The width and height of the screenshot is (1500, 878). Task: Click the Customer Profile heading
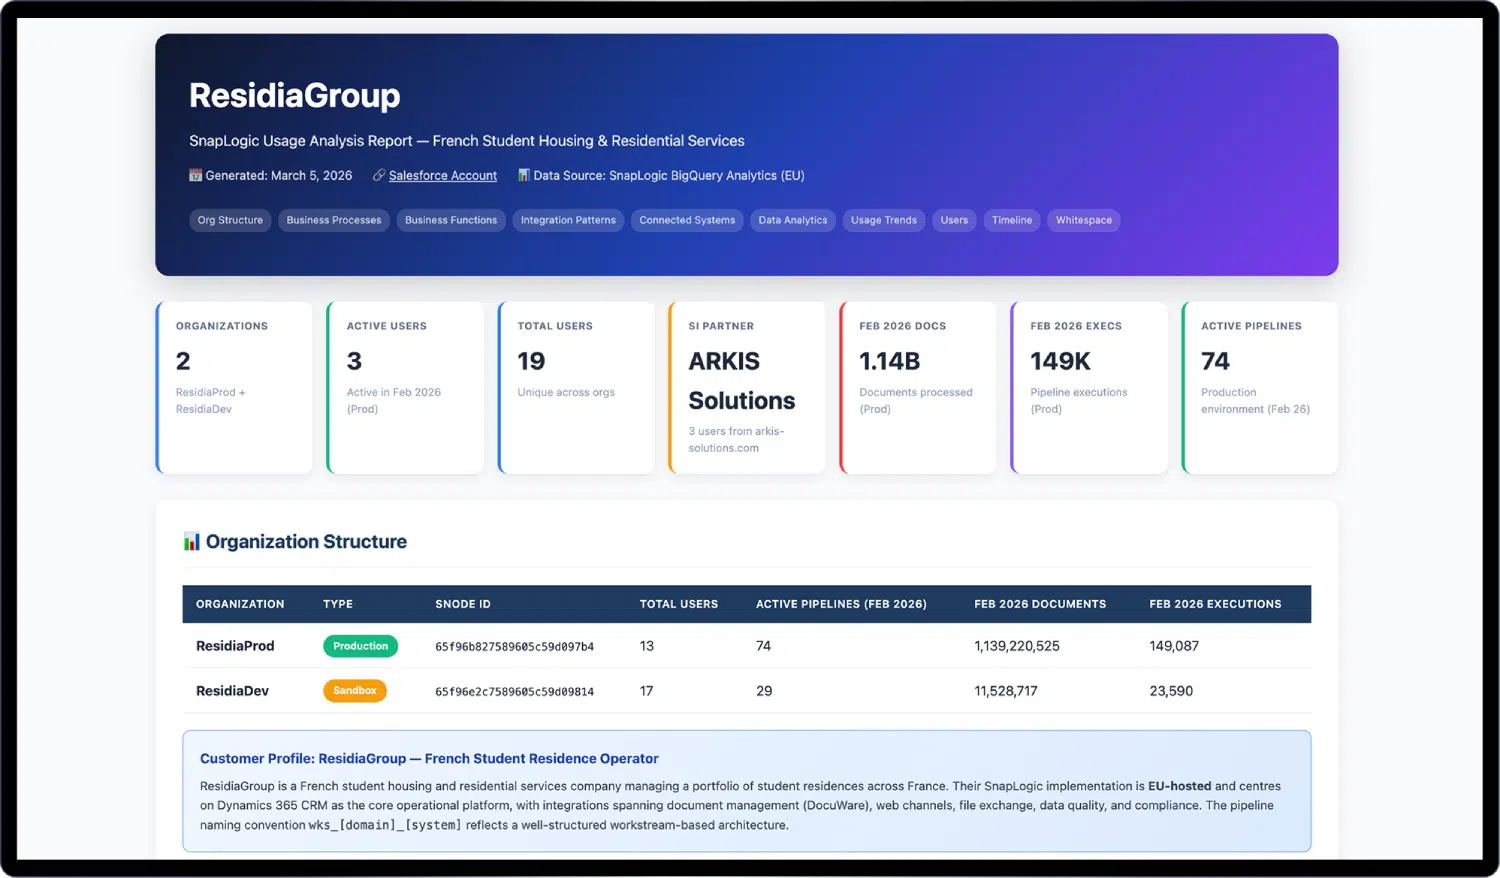[x=429, y=759]
